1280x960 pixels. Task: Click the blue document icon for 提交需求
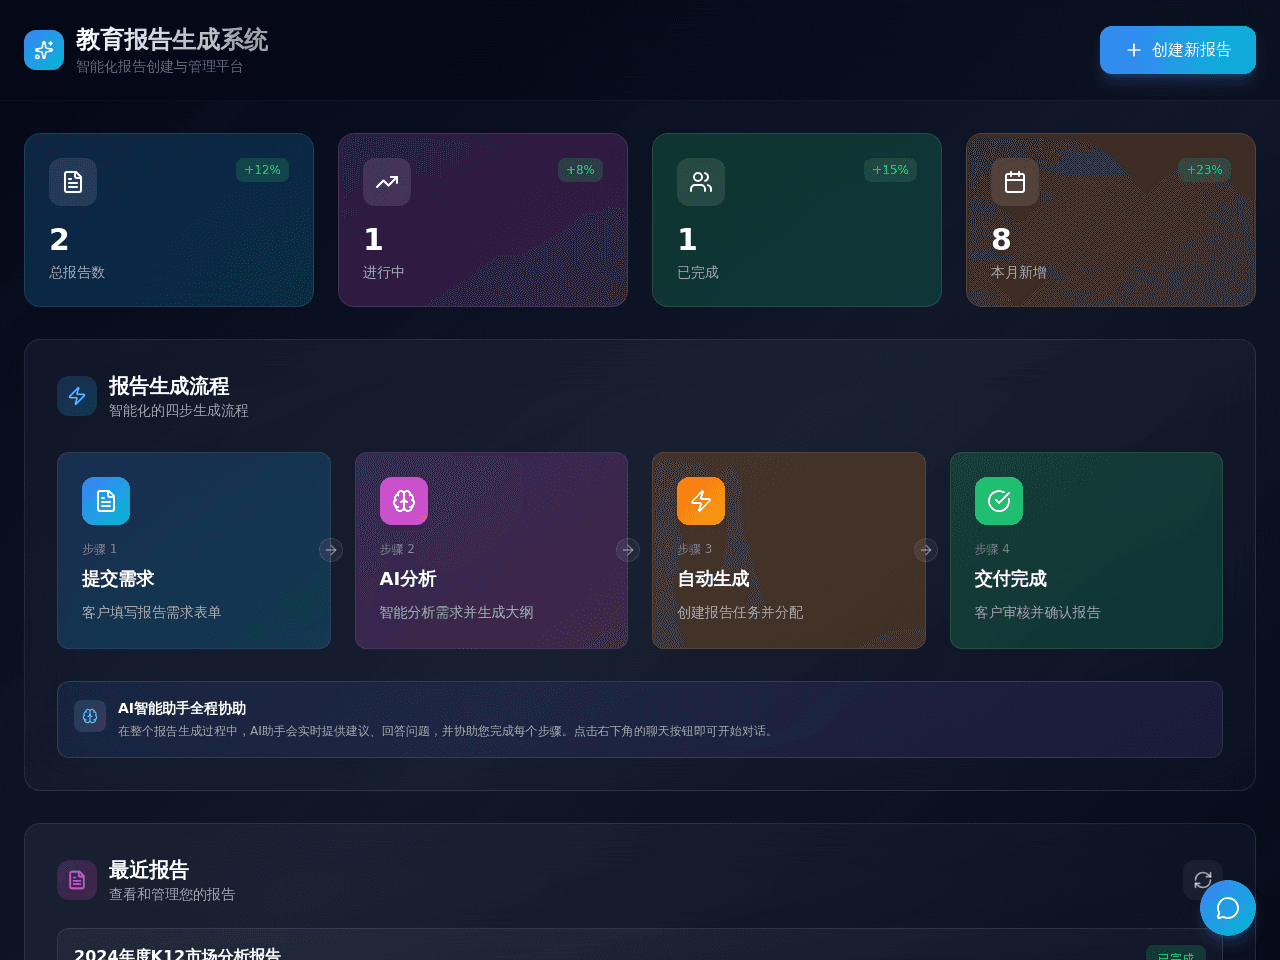click(x=106, y=501)
